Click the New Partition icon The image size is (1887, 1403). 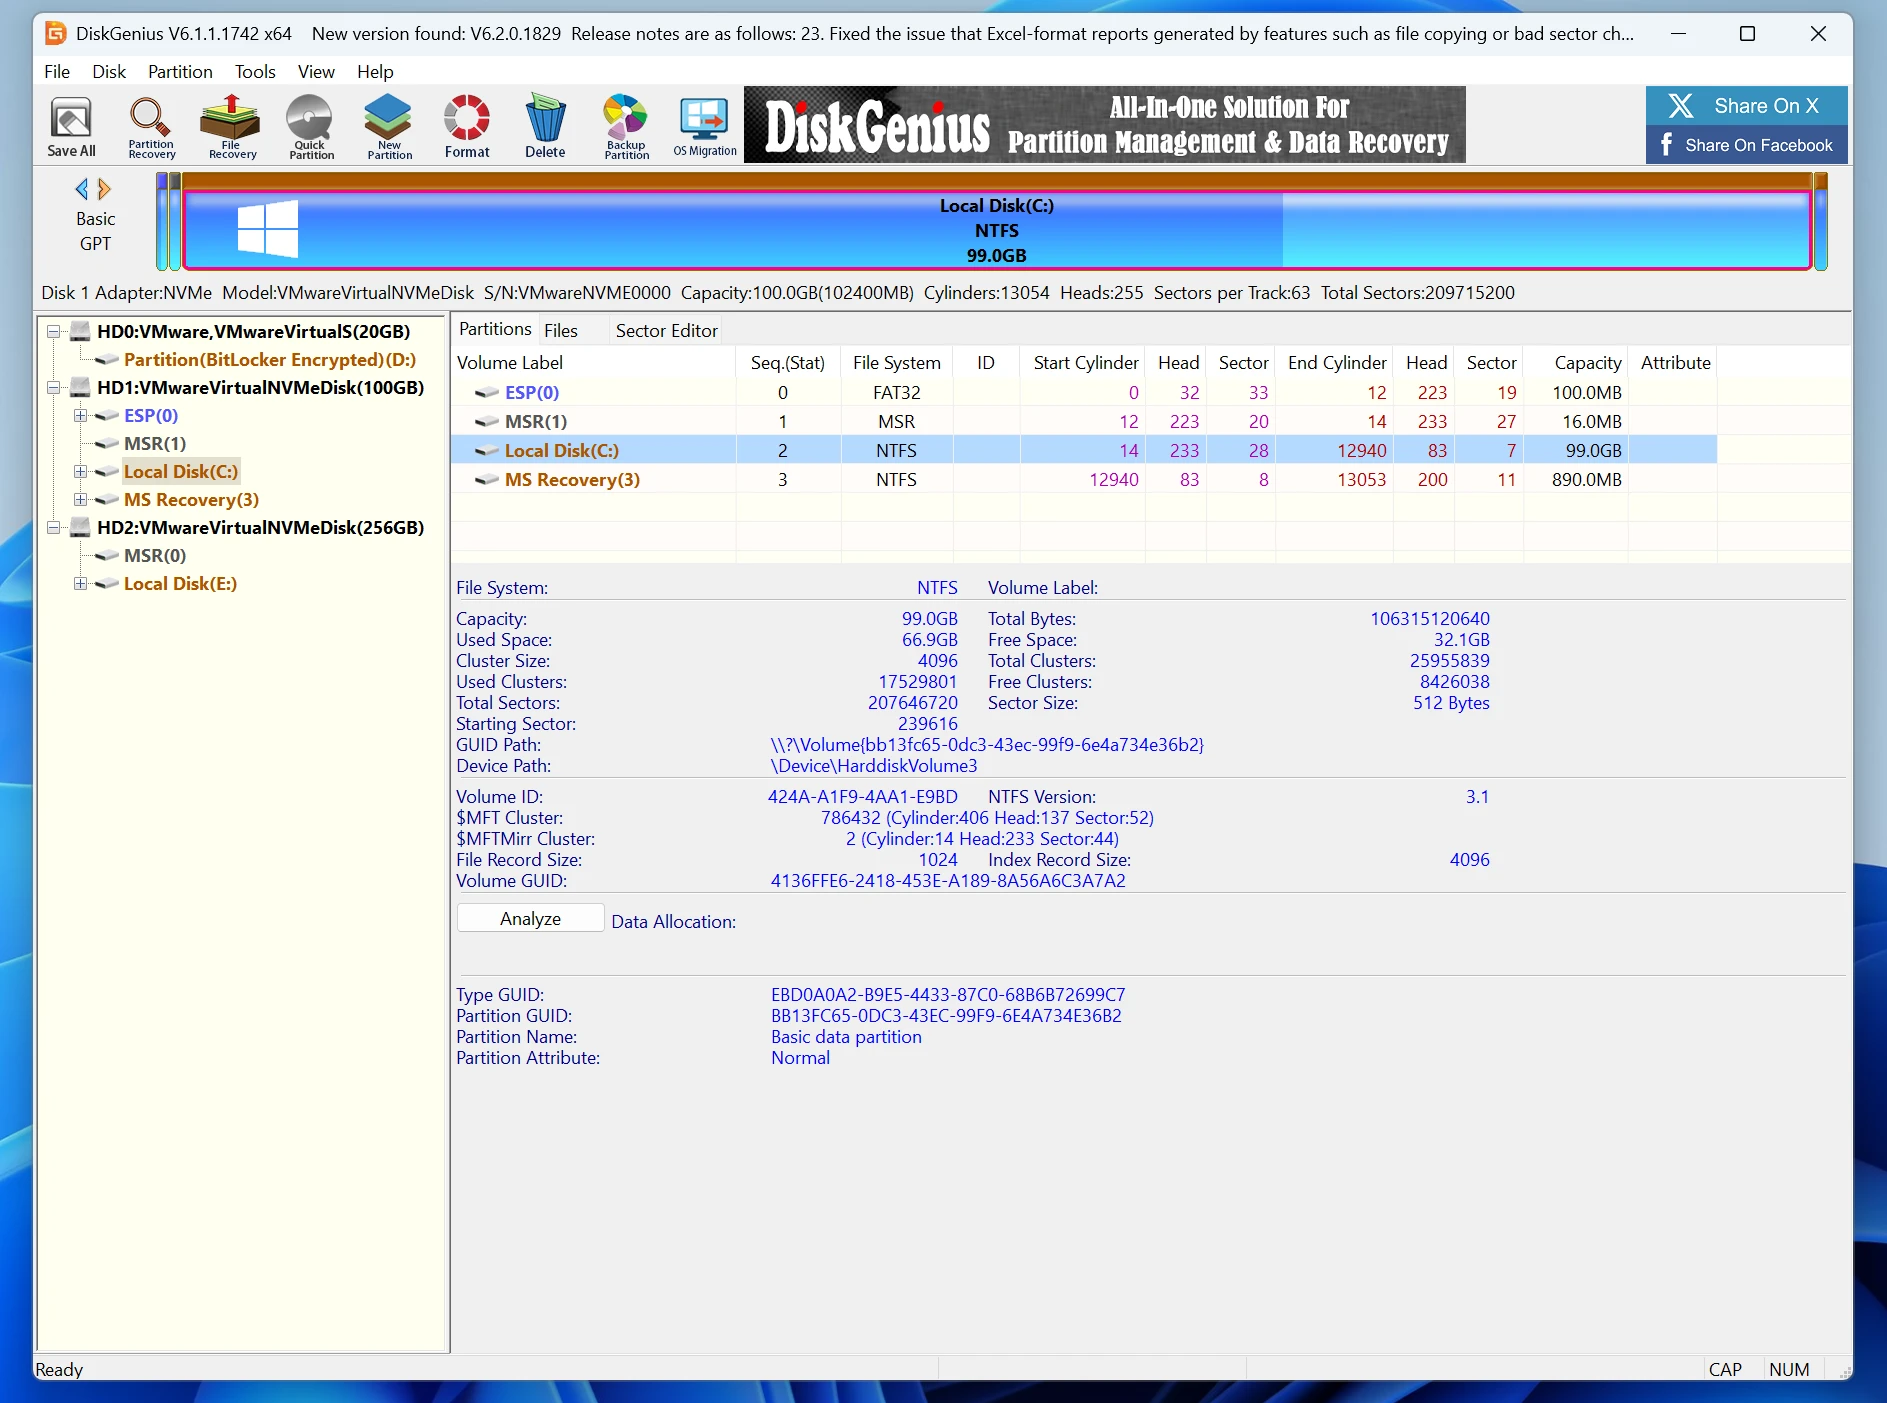pyautogui.click(x=389, y=126)
